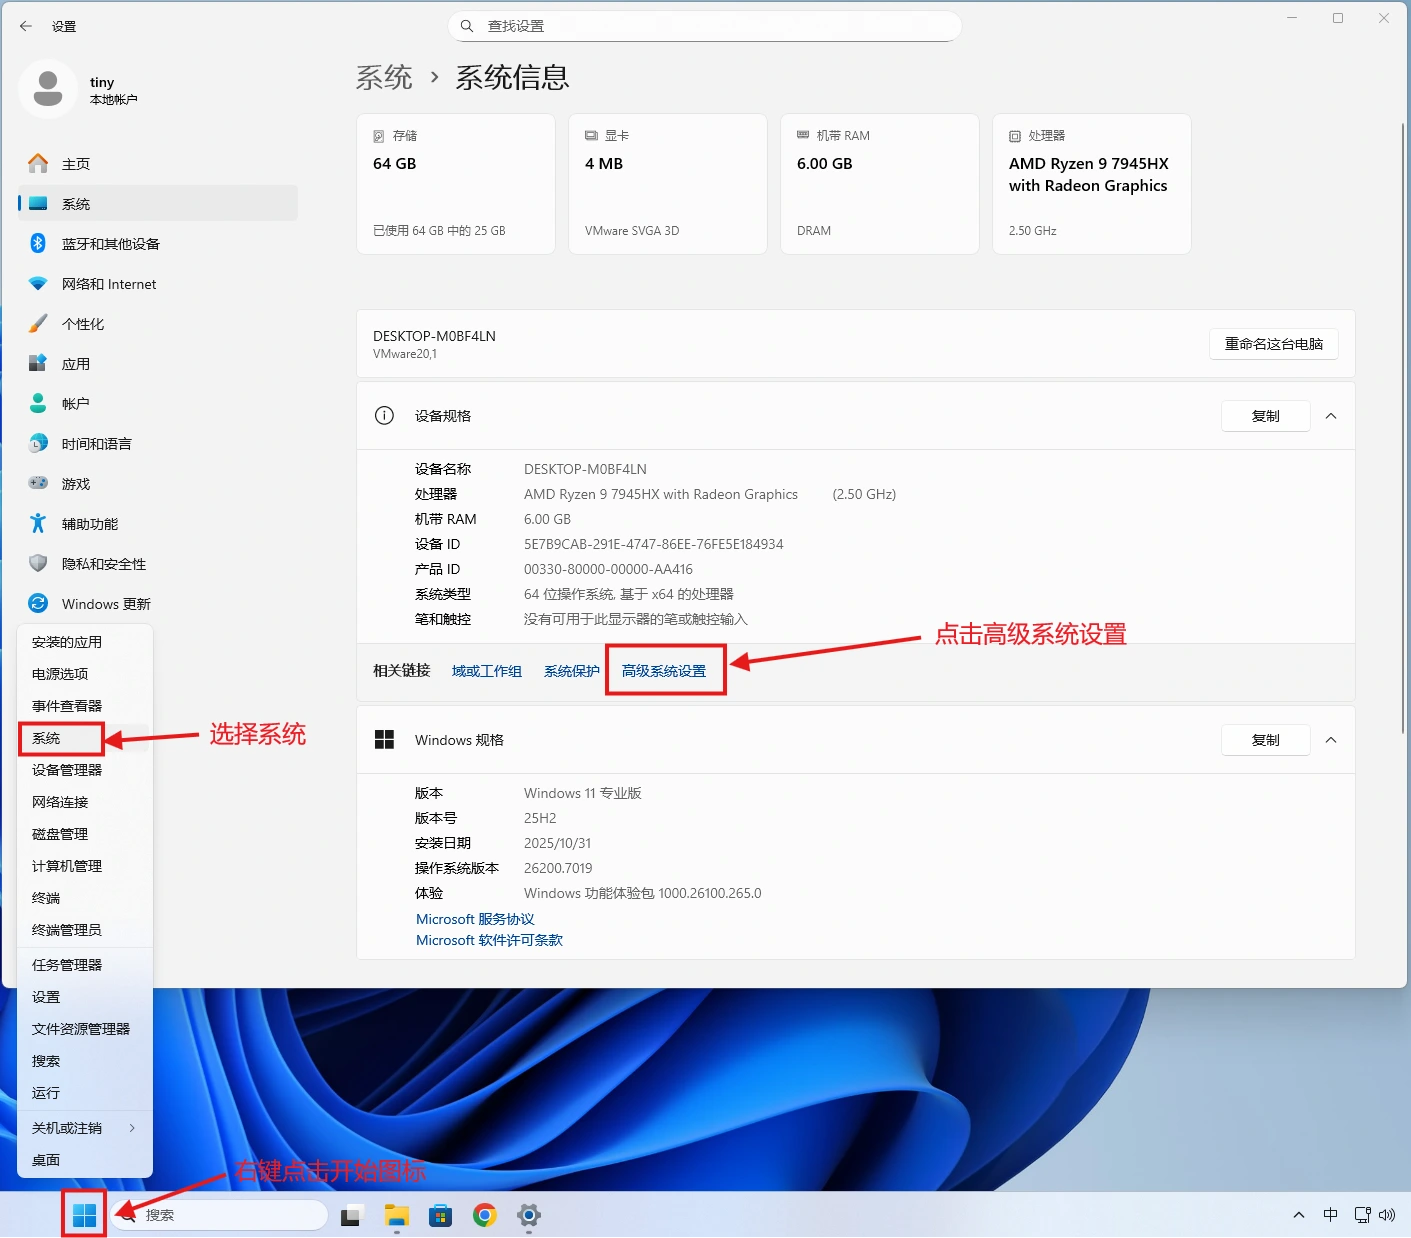Open Network and Internet via Wi-Fi icon
Viewport: 1411px width, 1238px height.
click(38, 284)
